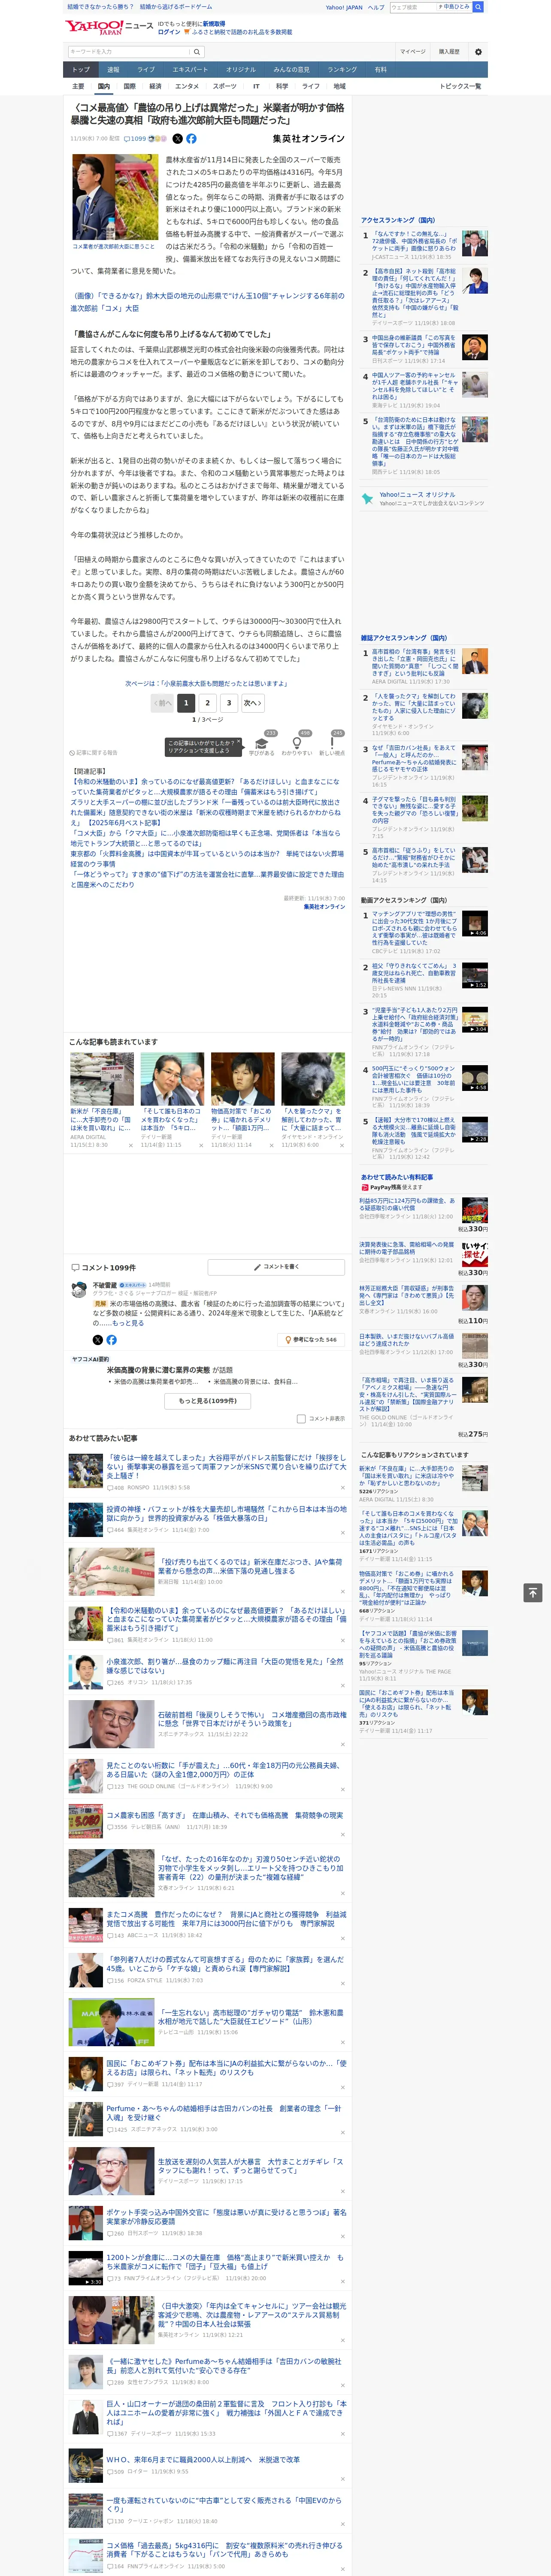This screenshot has width=551, height=2576.
Task: Click 記事に関する報告 report icon link
Action: [93, 752]
